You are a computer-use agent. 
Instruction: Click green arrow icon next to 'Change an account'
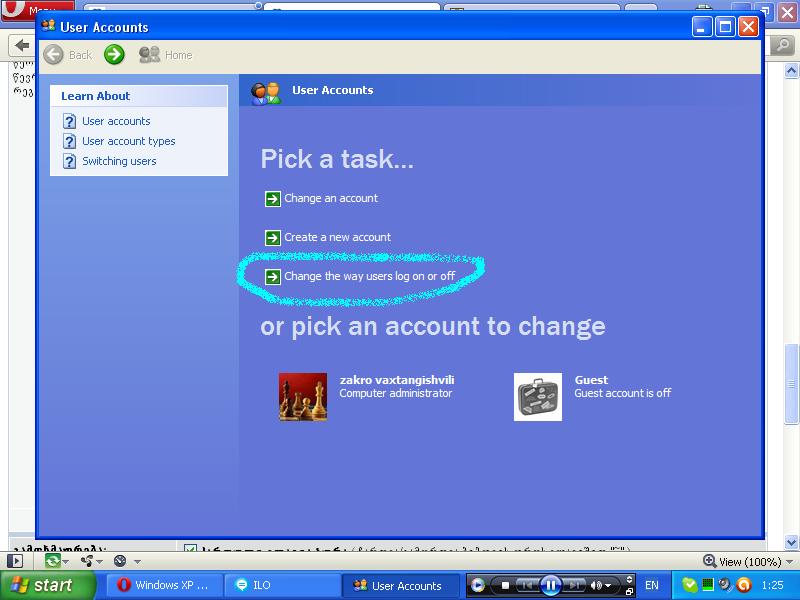point(273,198)
